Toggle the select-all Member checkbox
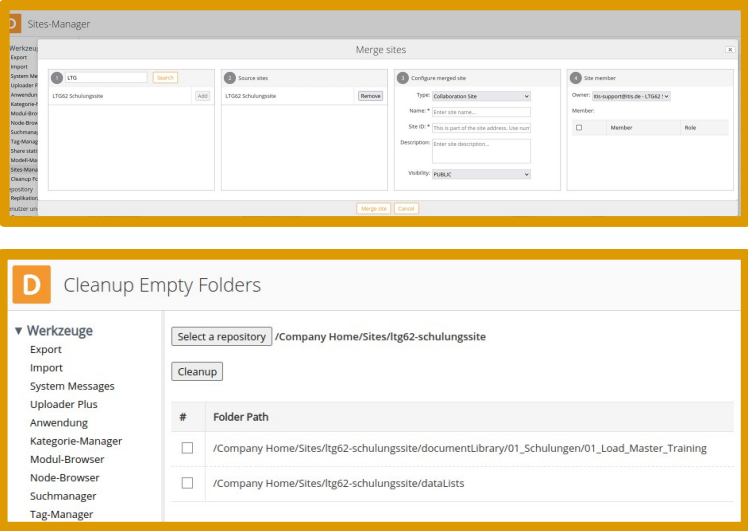 (579, 128)
